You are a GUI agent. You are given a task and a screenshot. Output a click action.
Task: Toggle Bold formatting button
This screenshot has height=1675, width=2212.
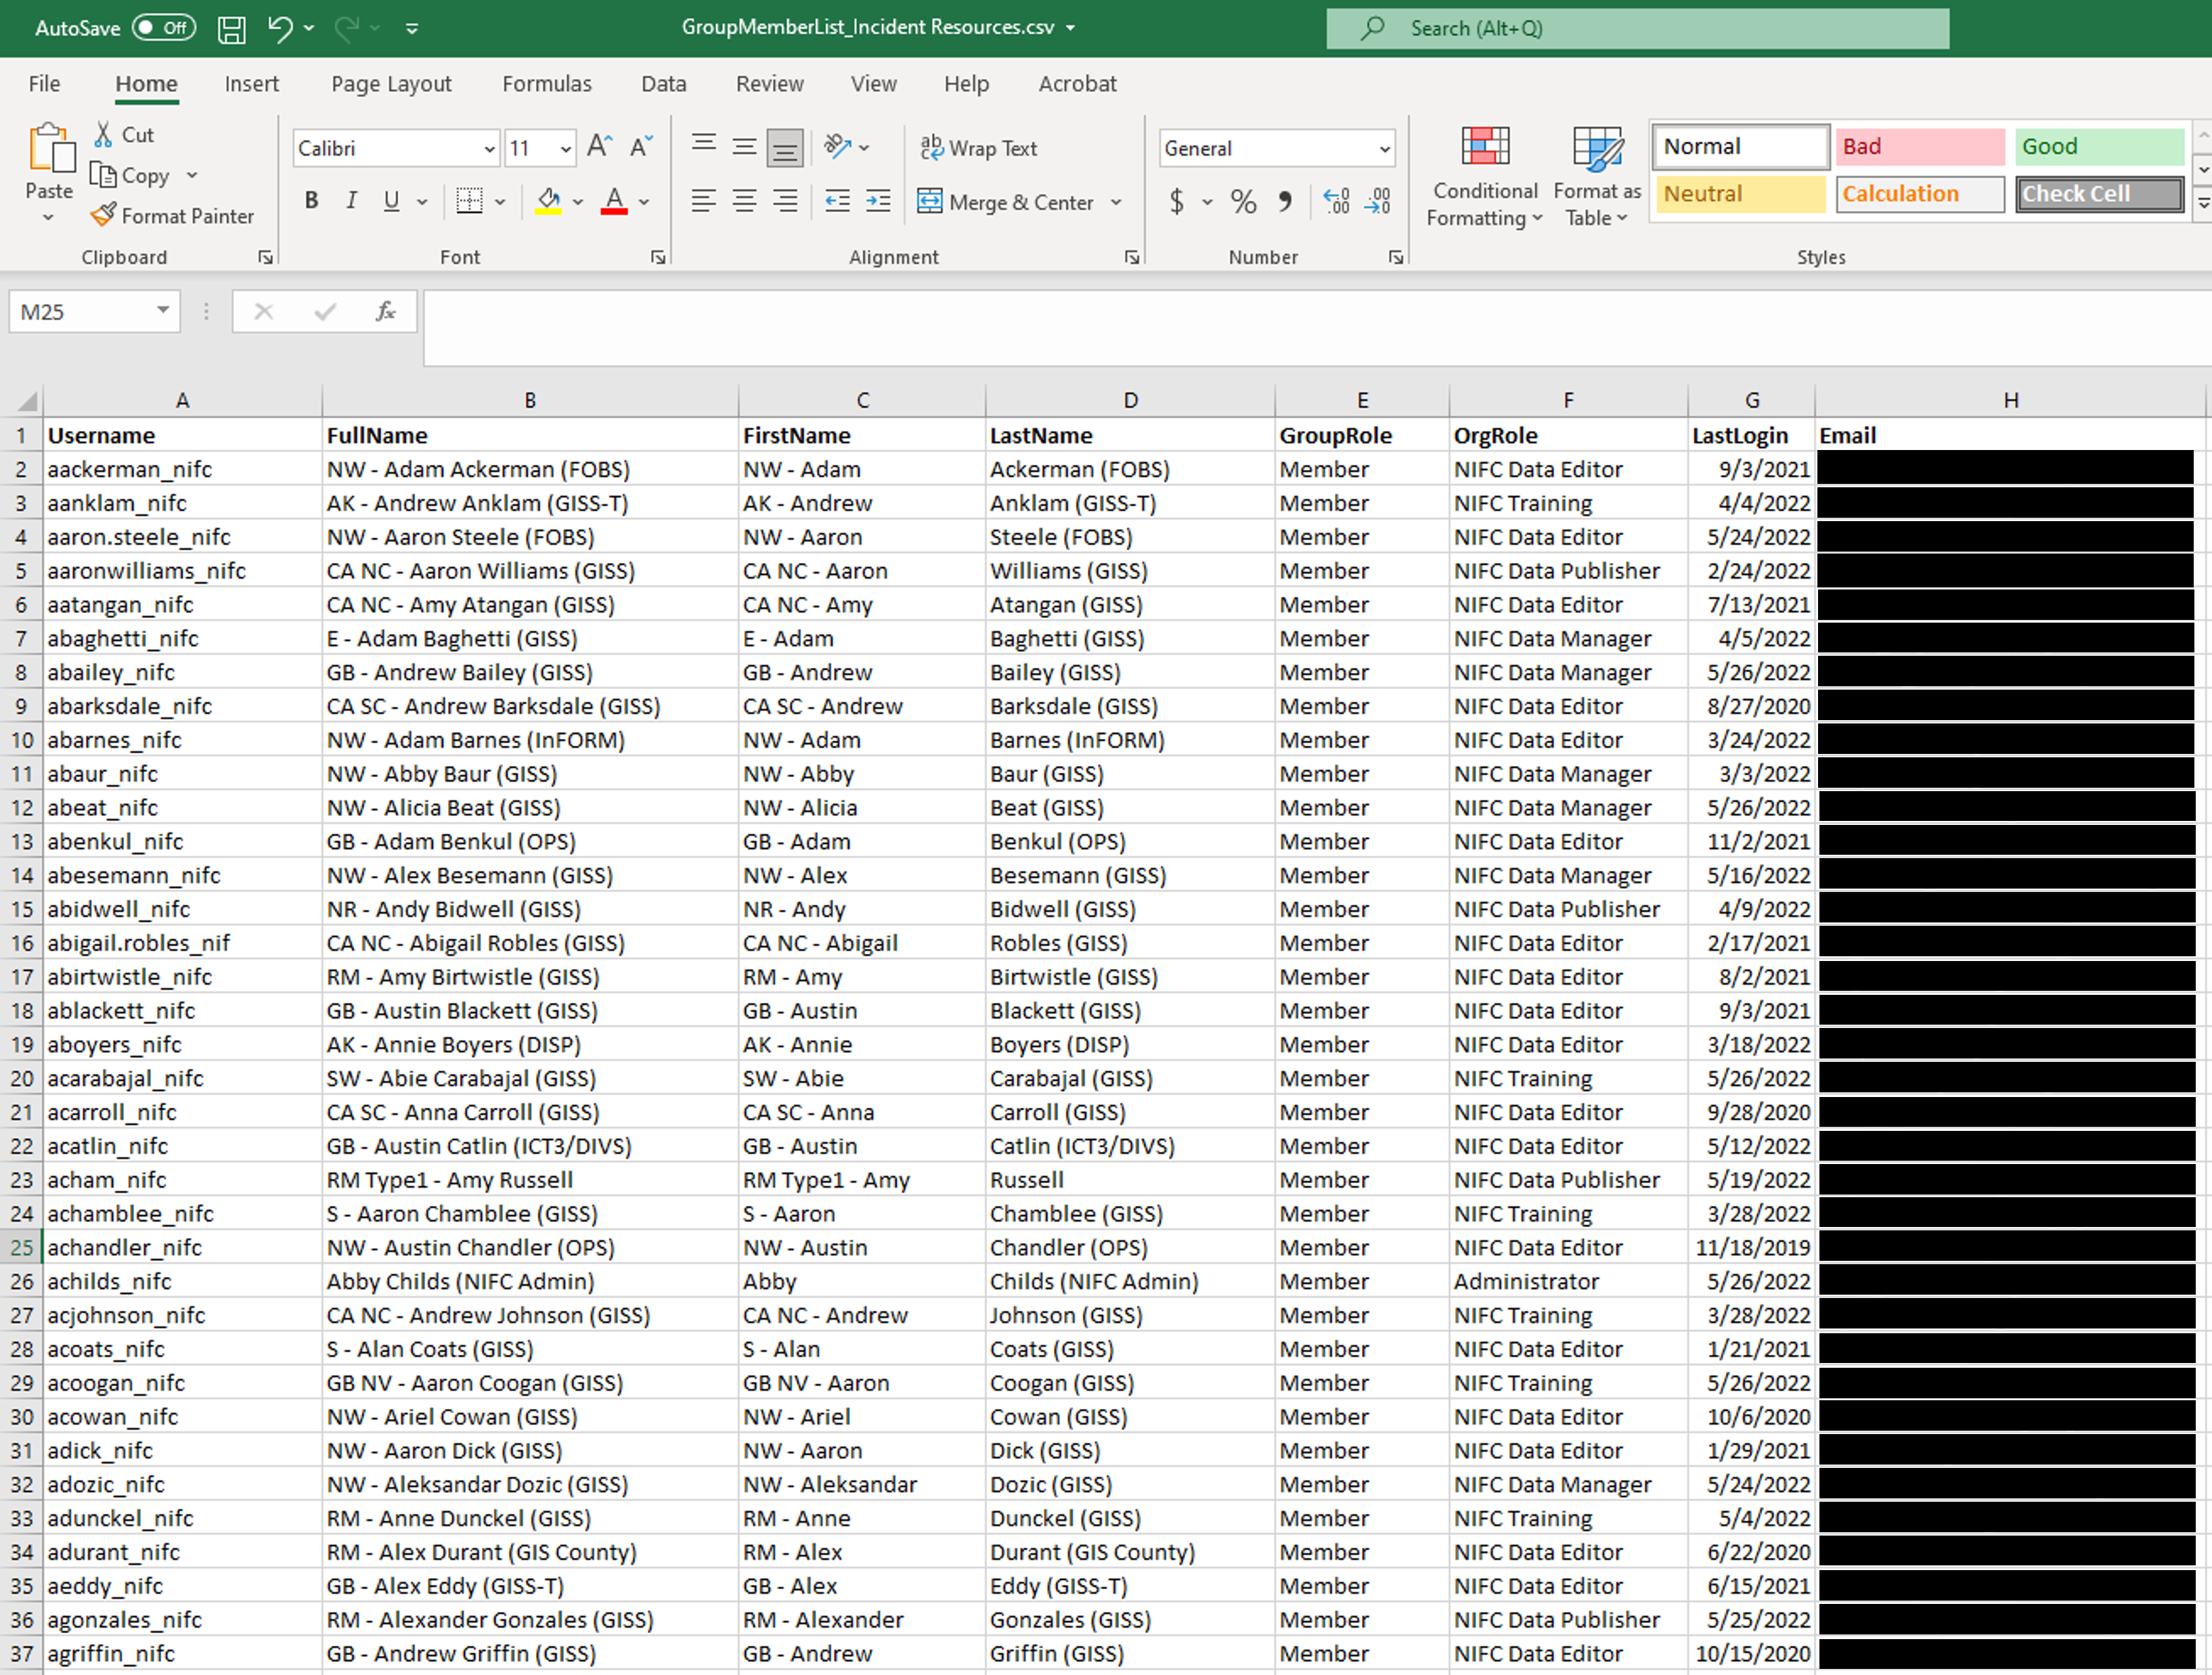pyautogui.click(x=311, y=201)
